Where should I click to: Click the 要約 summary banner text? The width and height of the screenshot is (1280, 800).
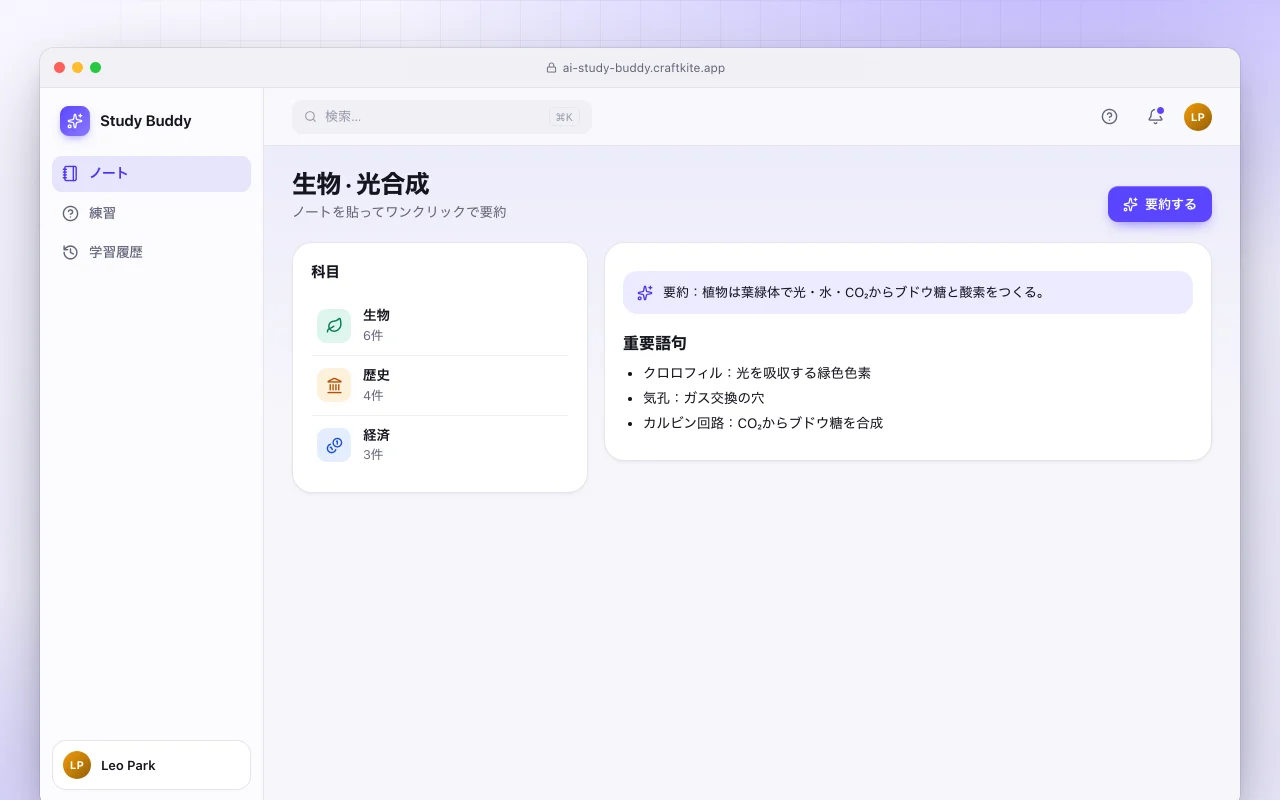tap(854, 293)
